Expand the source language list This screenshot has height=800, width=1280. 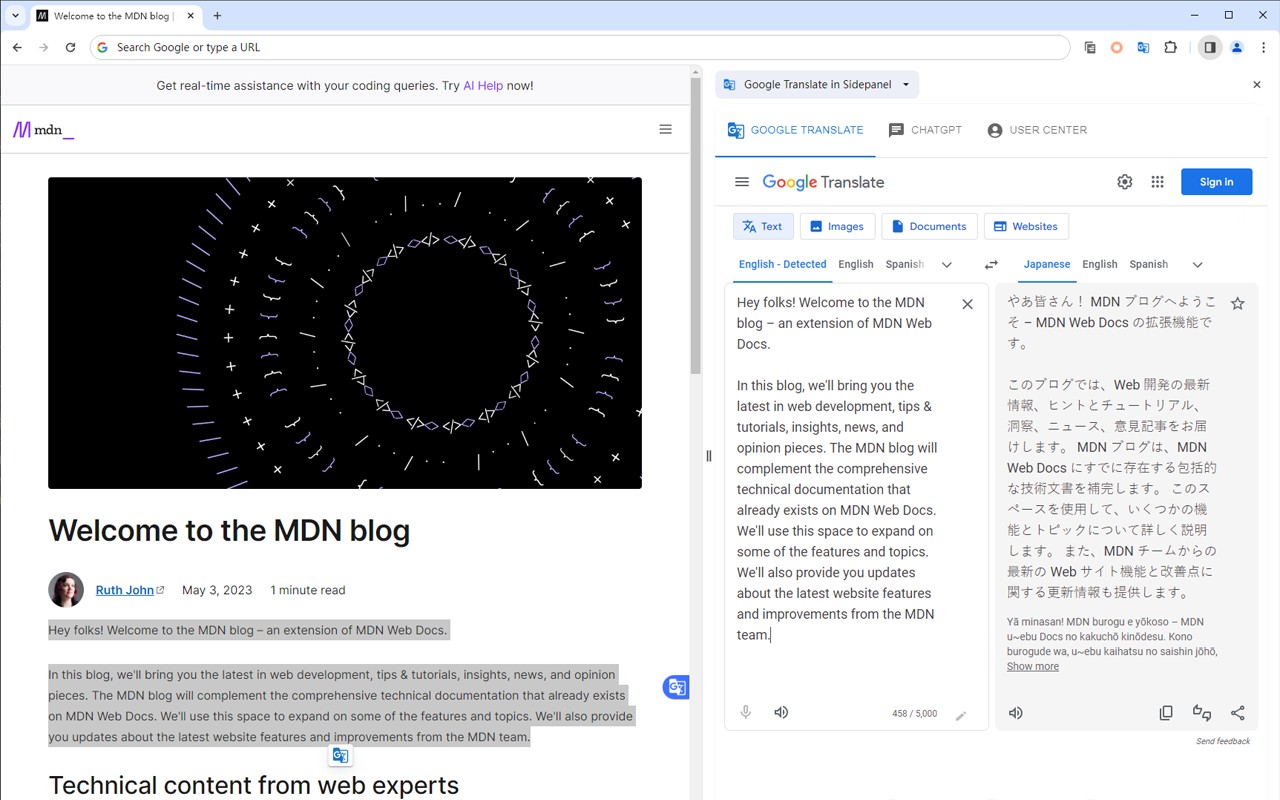pyautogui.click(x=947, y=265)
